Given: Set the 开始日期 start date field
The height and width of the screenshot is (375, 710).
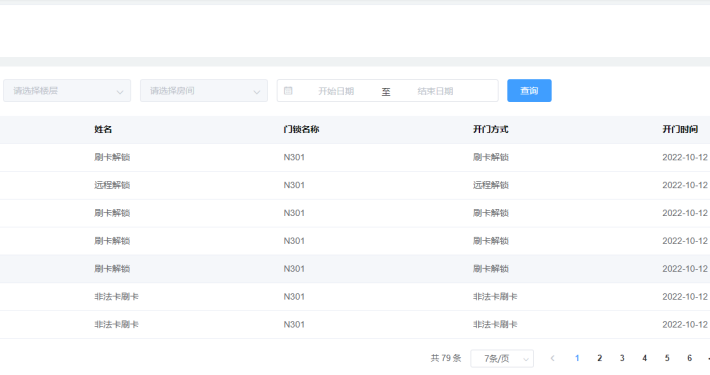Looking at the screenshot, I should [x=336, y=91].
